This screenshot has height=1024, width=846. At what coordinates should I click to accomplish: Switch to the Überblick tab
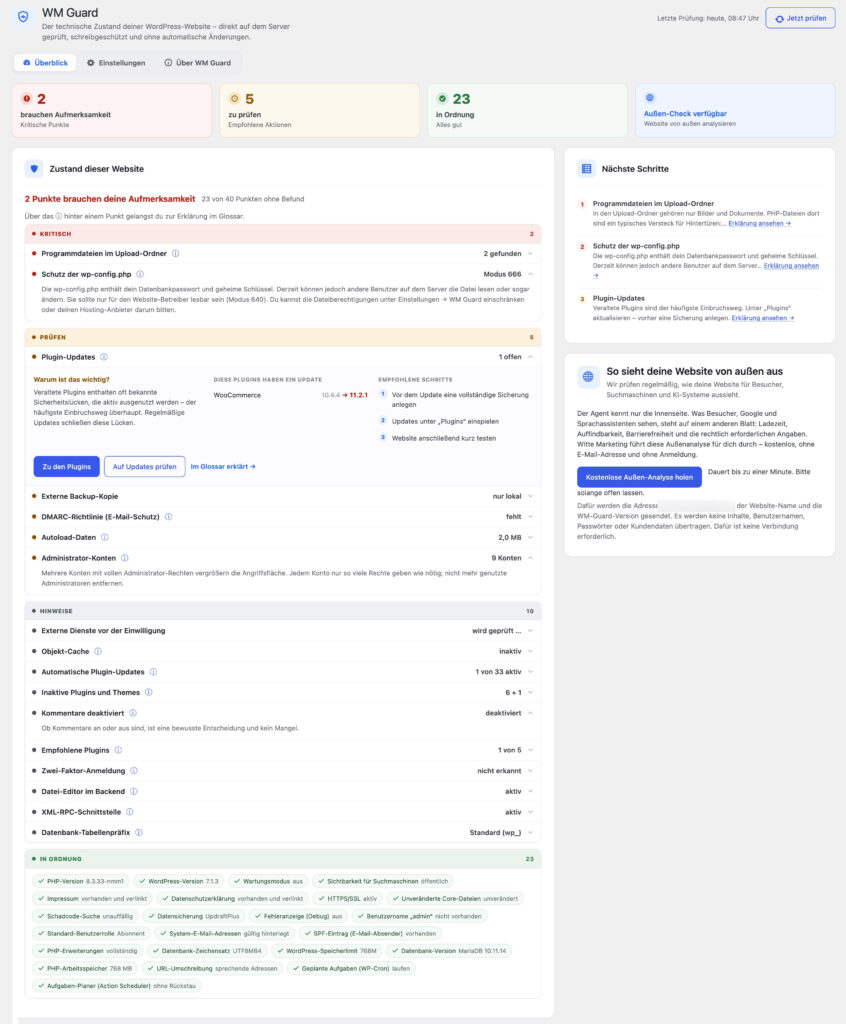coord(45,63)
